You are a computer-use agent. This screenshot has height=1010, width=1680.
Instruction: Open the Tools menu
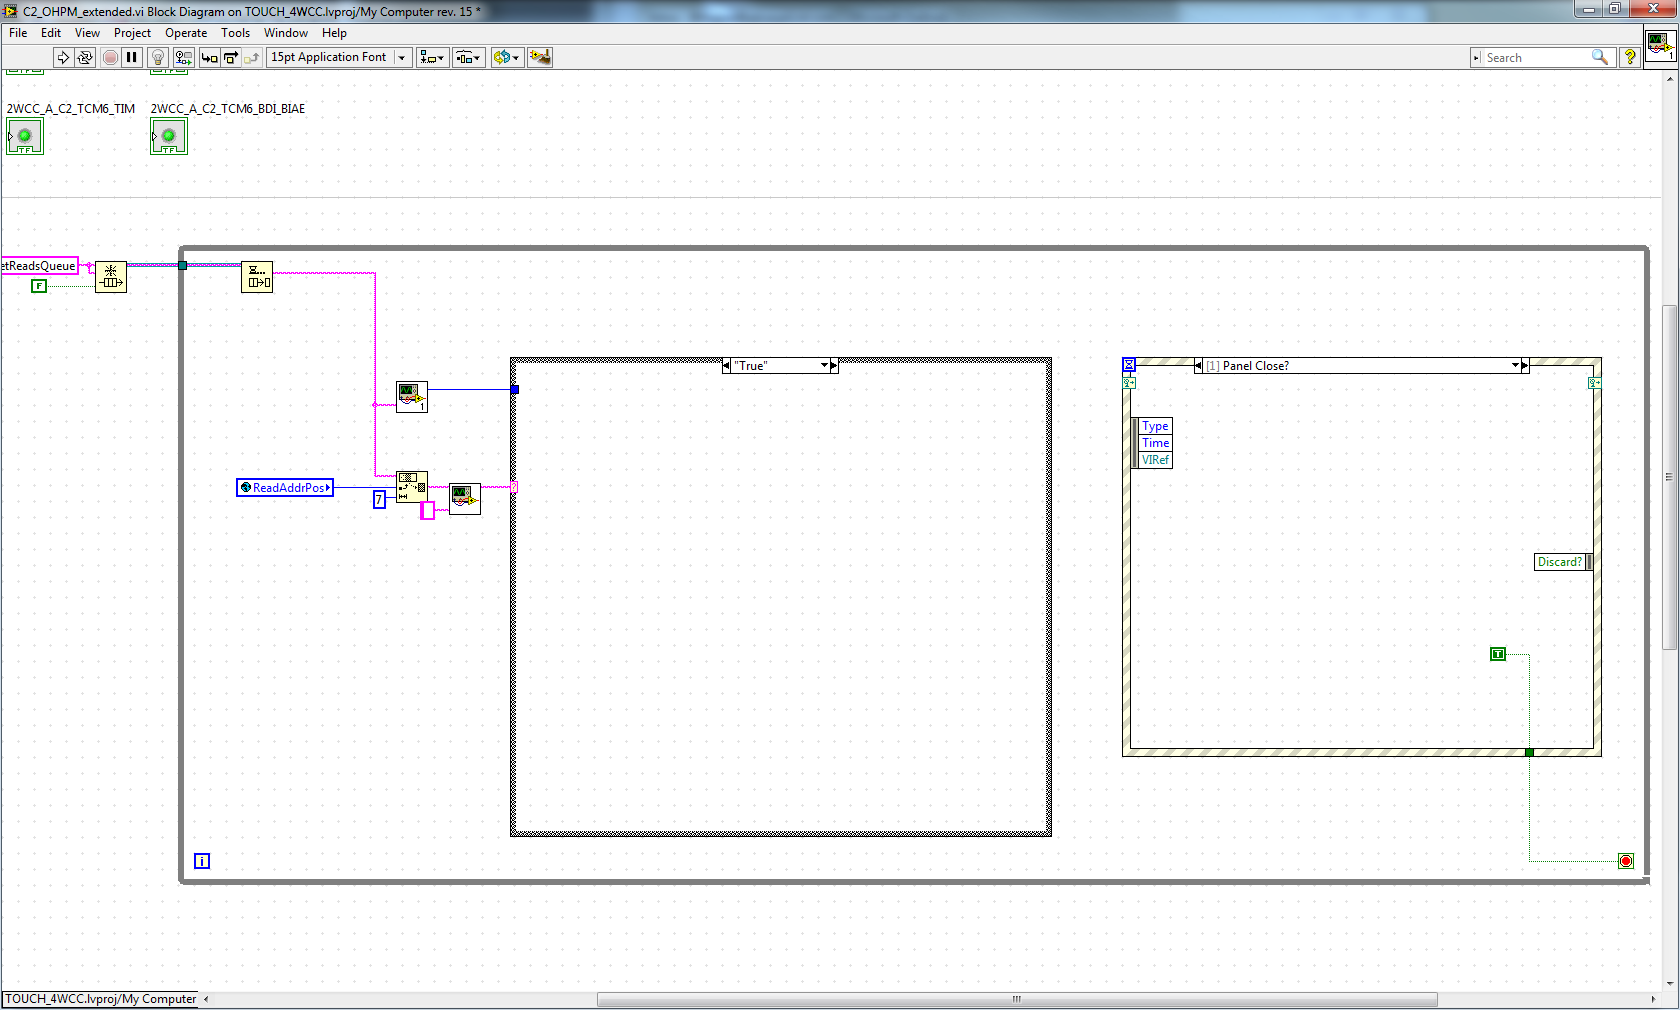236,33
